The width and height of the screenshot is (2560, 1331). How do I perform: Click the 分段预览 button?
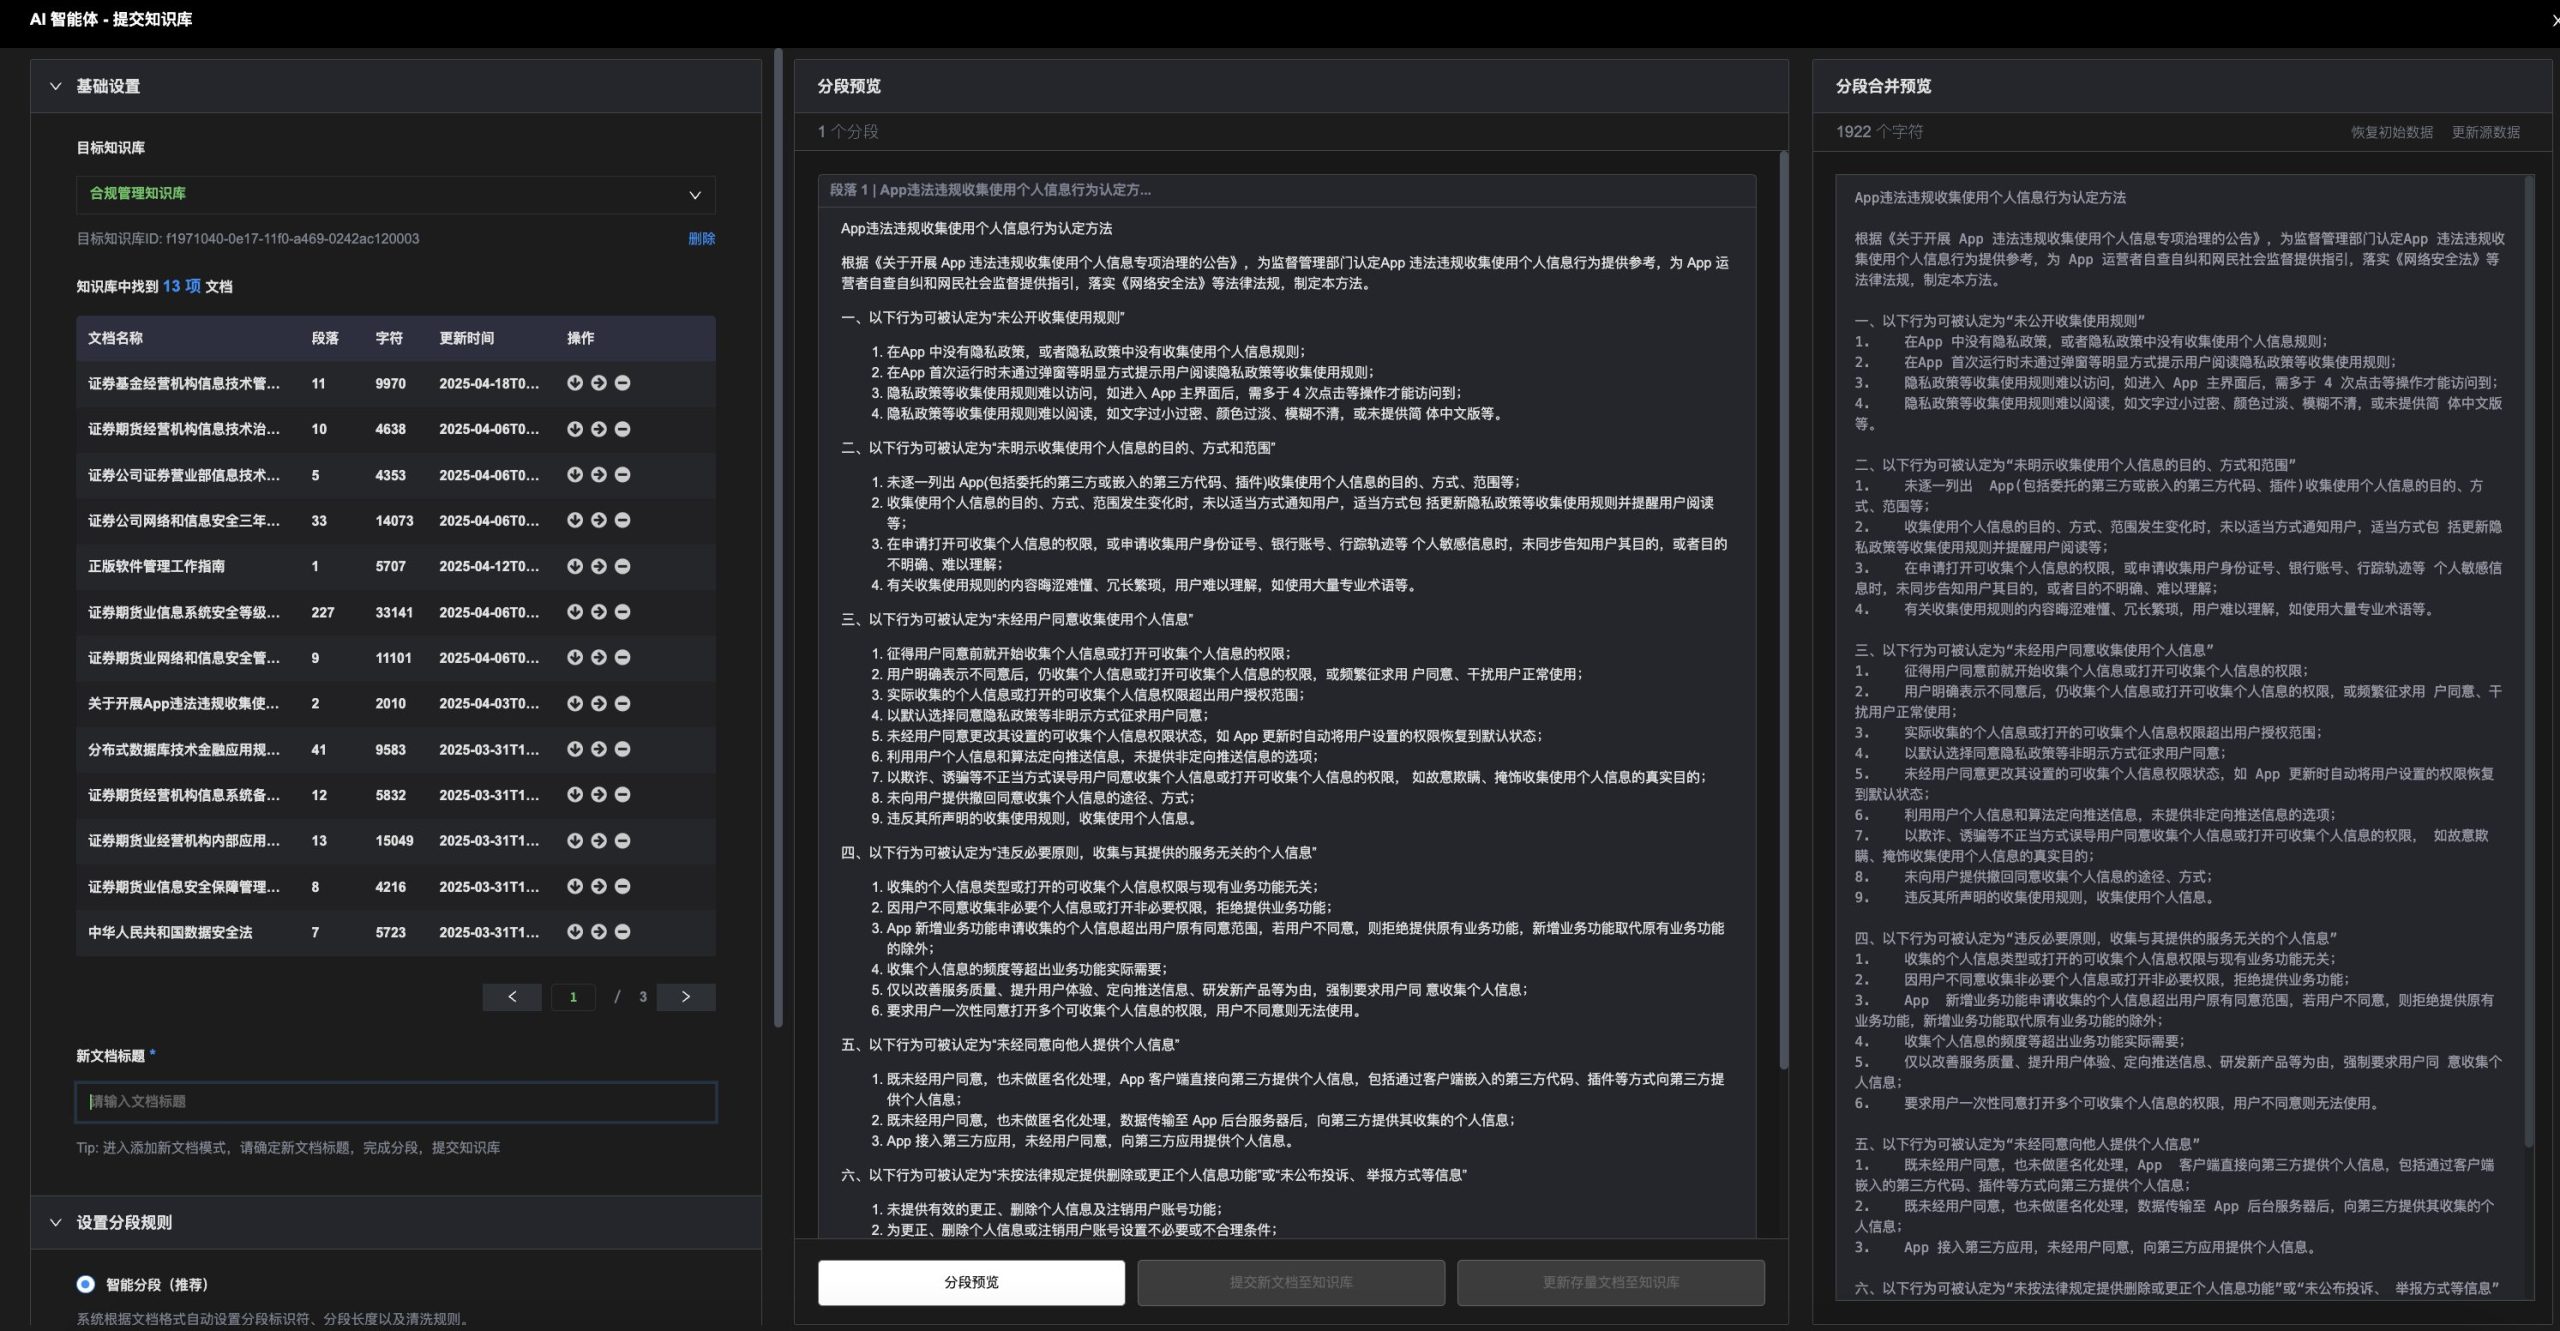pos(971,1282)
